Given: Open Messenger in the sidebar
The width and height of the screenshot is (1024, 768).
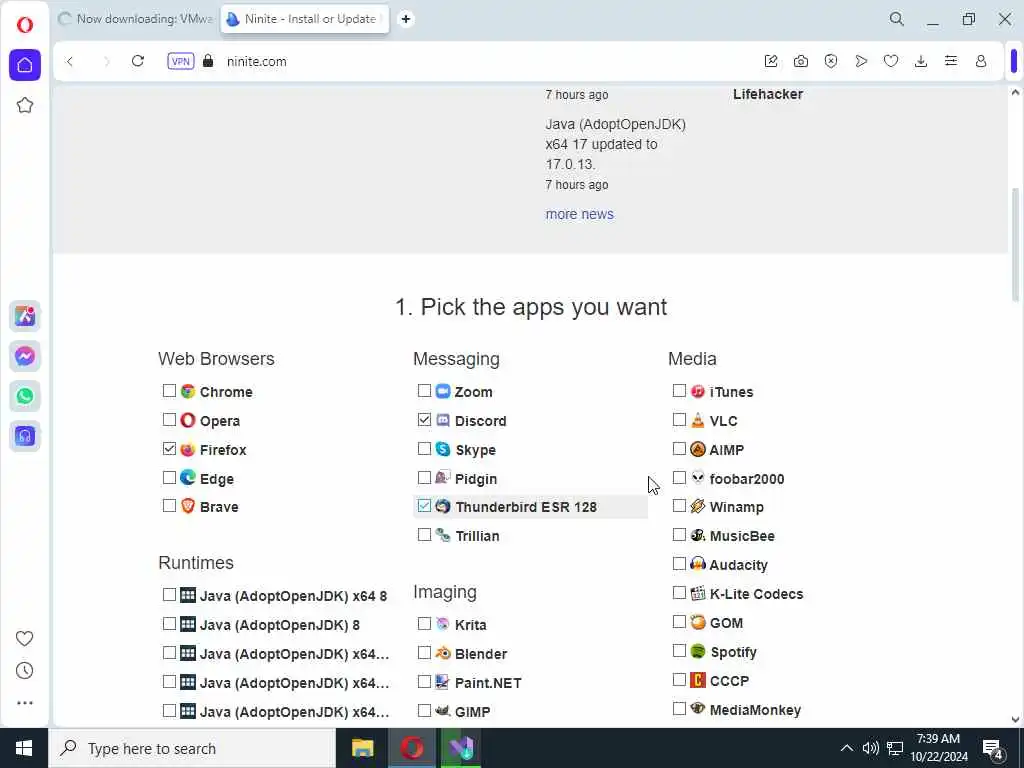Looking at the screenshot, I should (x=25, y=356).
